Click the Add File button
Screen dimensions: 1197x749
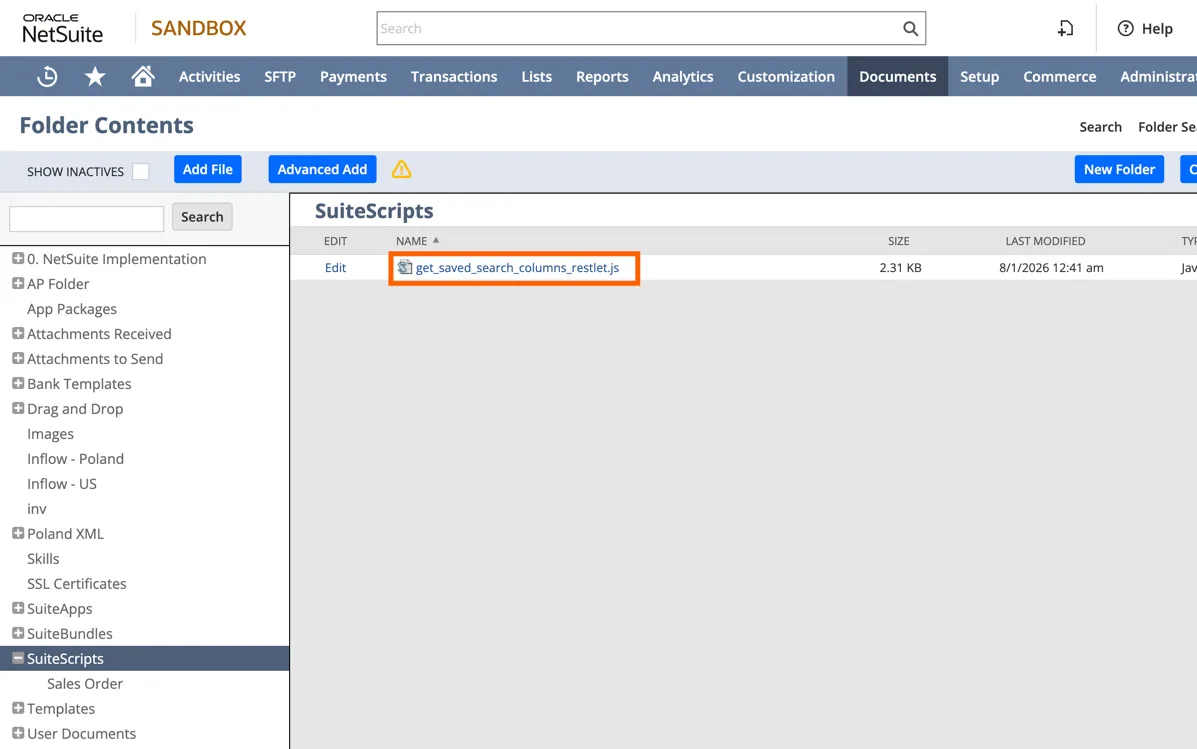coord(208,169)
